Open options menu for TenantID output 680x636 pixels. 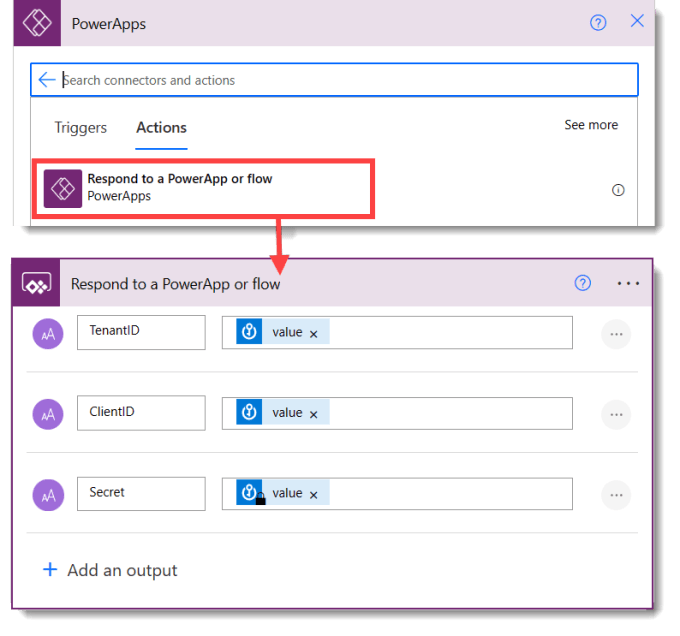point(616,334)
